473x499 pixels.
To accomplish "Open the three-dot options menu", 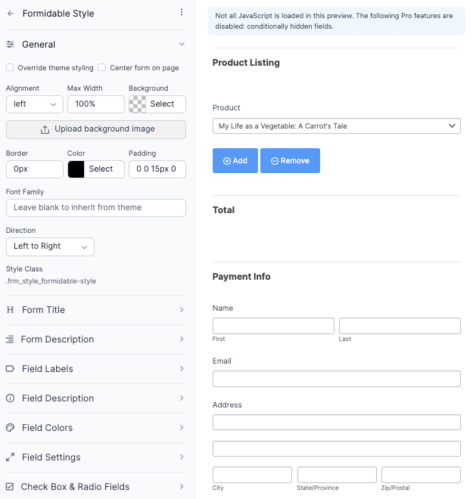I will click(181, 12).
